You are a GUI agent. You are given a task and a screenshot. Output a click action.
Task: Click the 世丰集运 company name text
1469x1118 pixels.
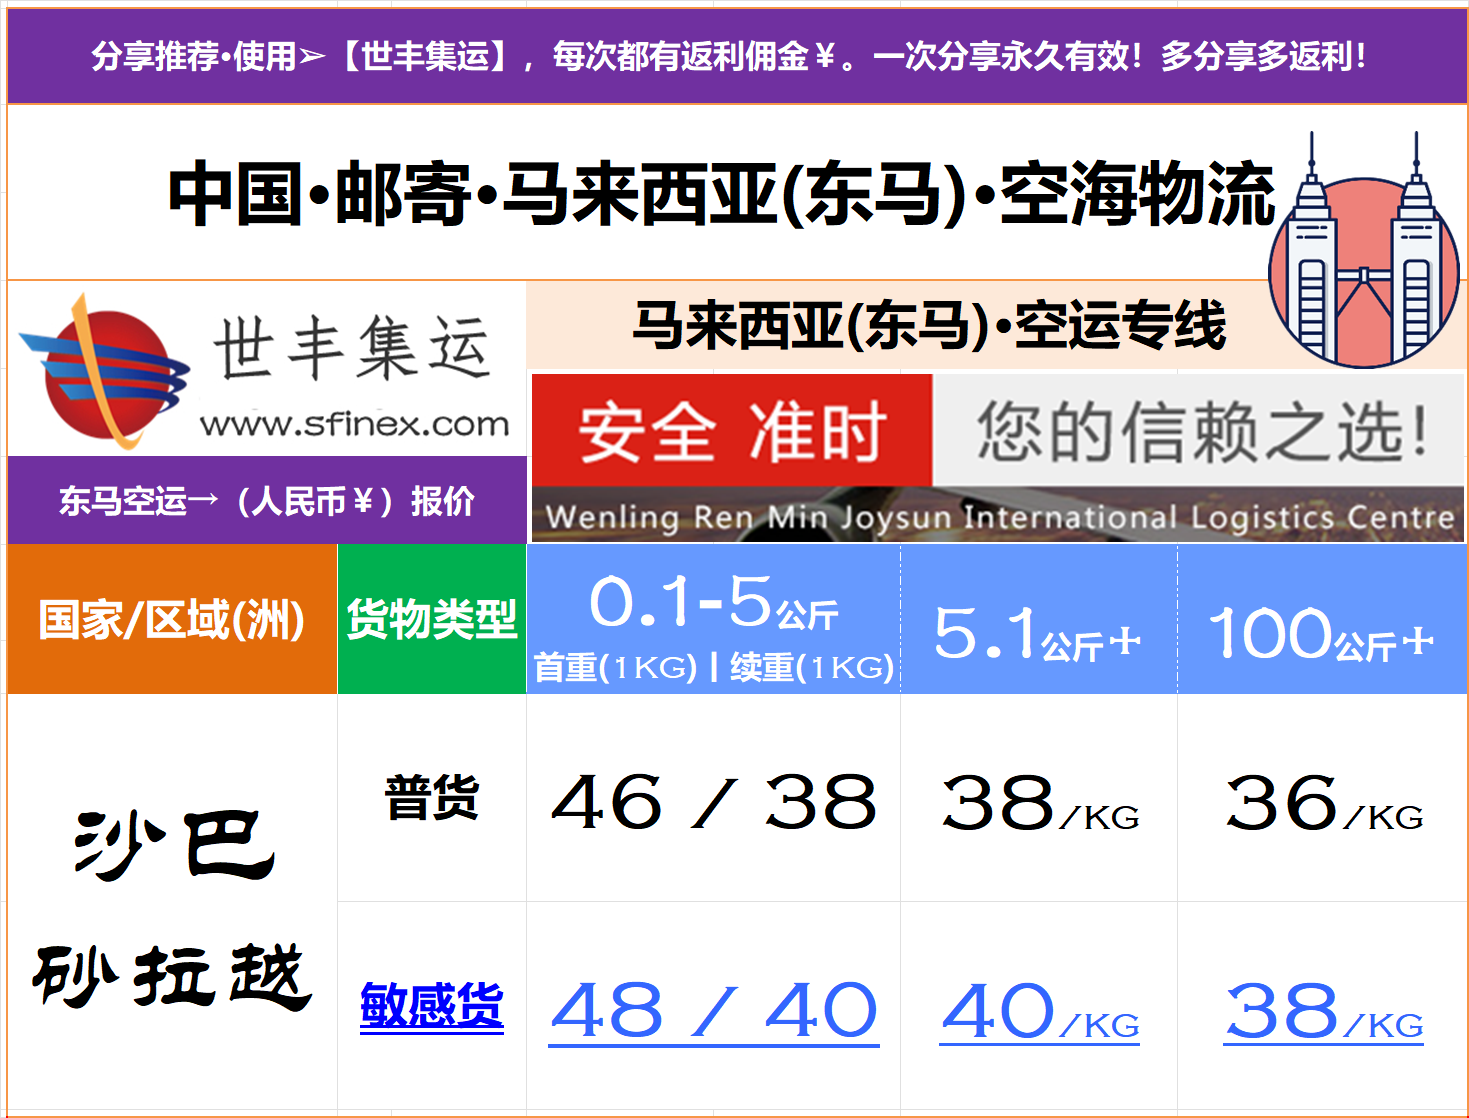351,347
